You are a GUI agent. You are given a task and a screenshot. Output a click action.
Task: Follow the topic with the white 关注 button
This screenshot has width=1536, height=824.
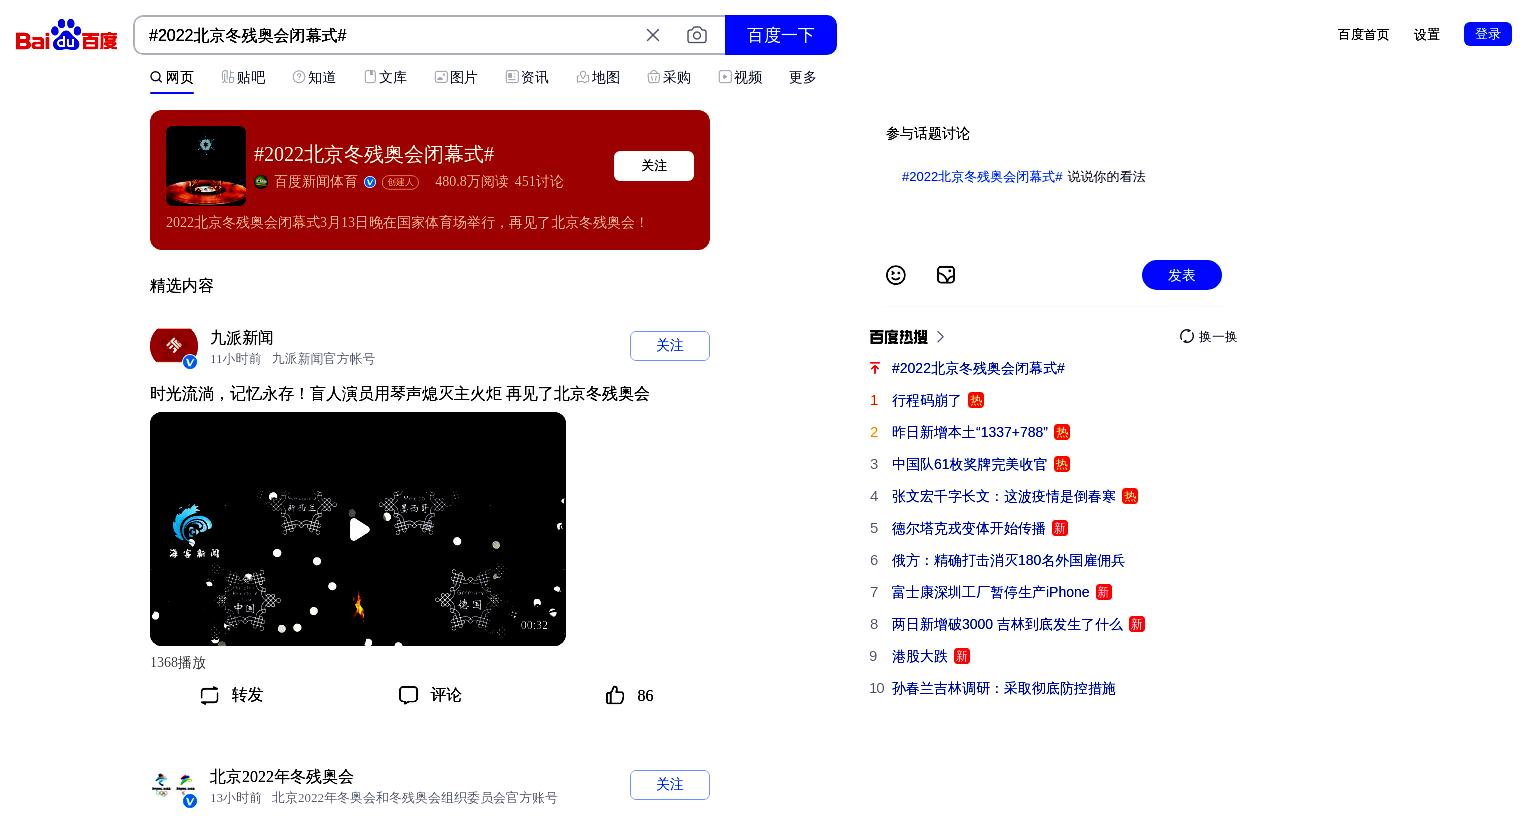tap(654, 166)
